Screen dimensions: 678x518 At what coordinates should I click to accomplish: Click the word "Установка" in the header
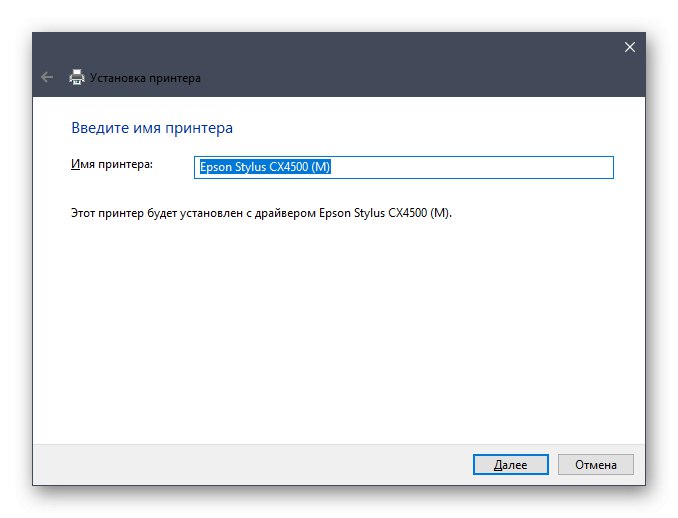118,77
